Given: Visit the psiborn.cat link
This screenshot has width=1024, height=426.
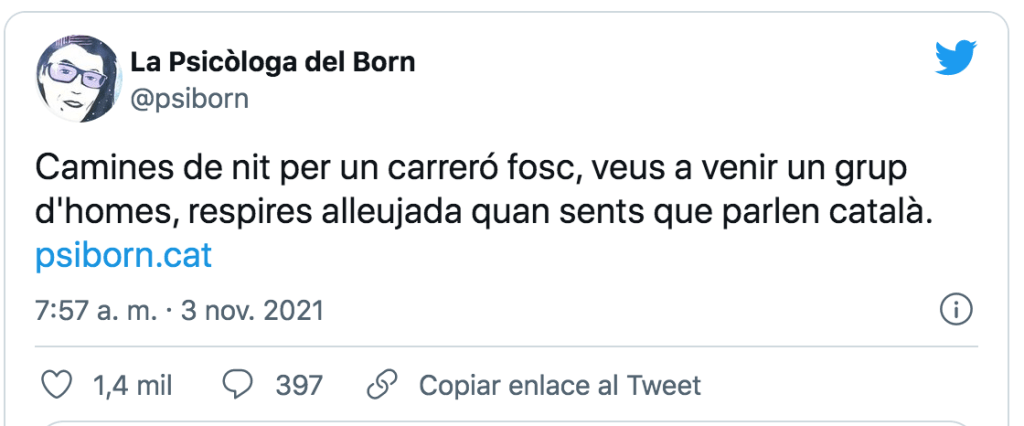Looking at the screenshot, I should (124, 256).
